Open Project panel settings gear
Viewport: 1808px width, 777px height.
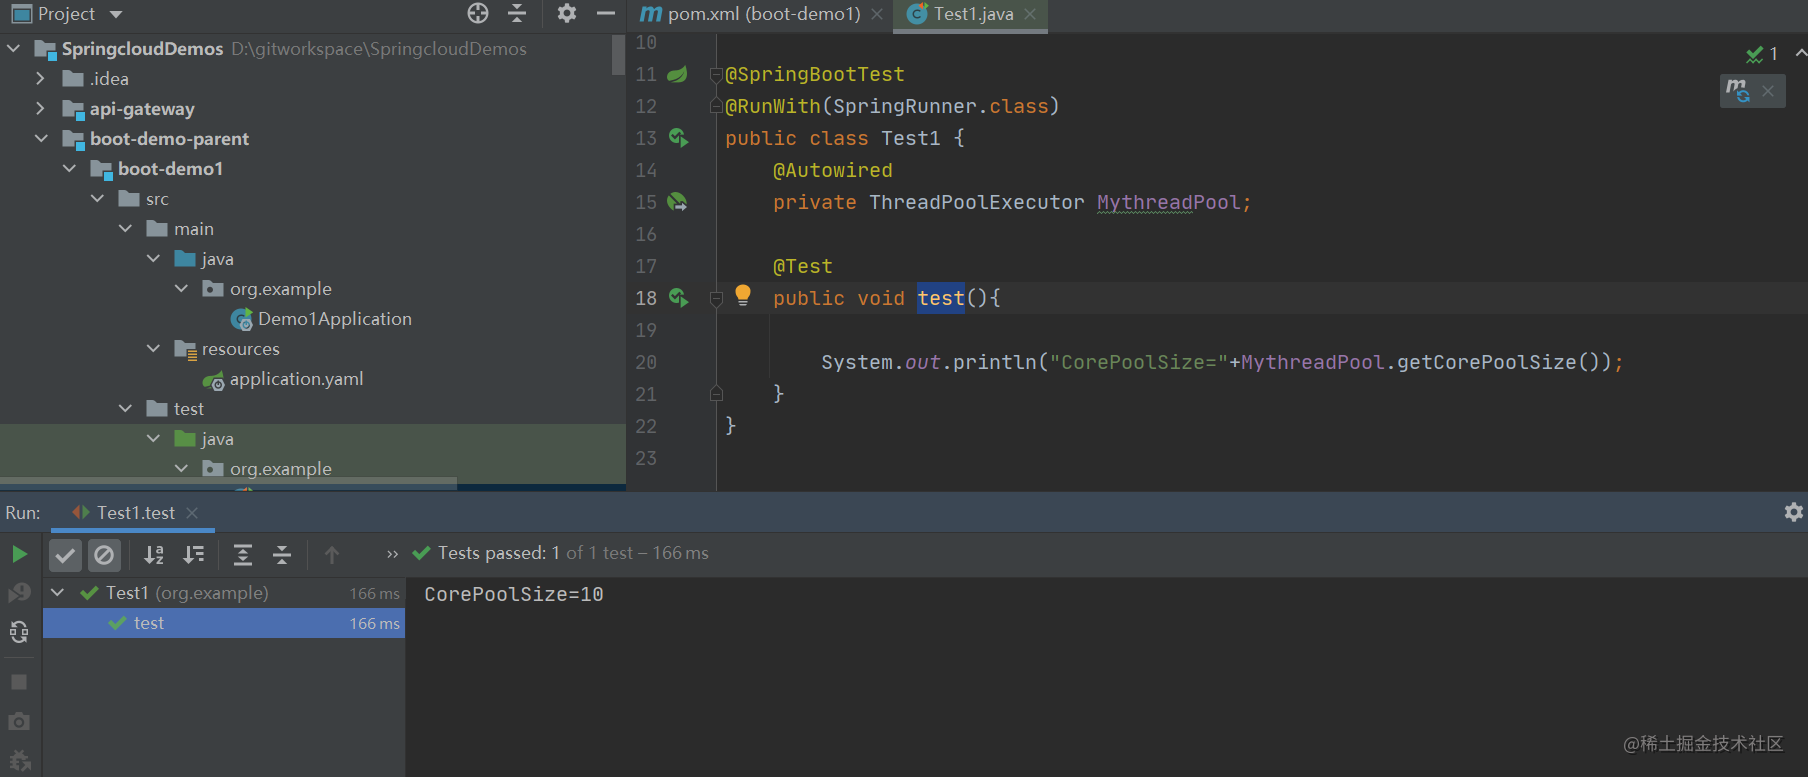[x=567, y=13]
